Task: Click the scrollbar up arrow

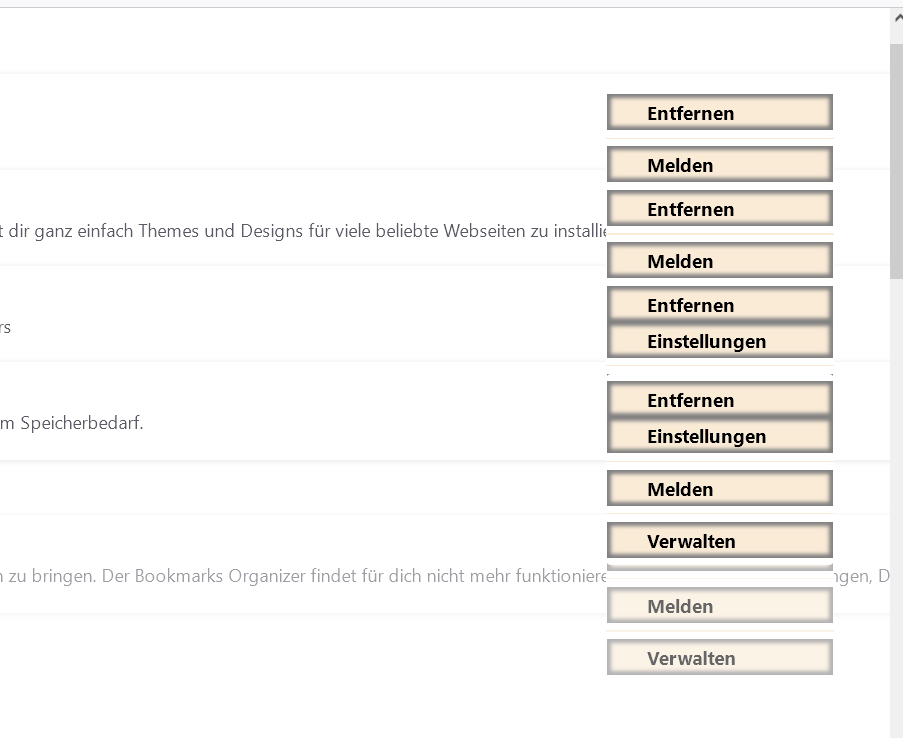Action: (x=896, y=18)
